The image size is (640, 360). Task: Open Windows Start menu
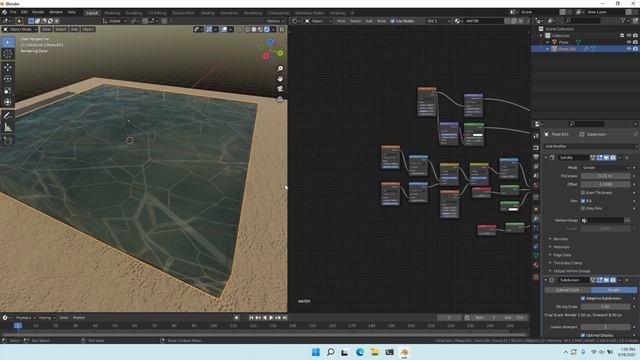click(316, 352)
